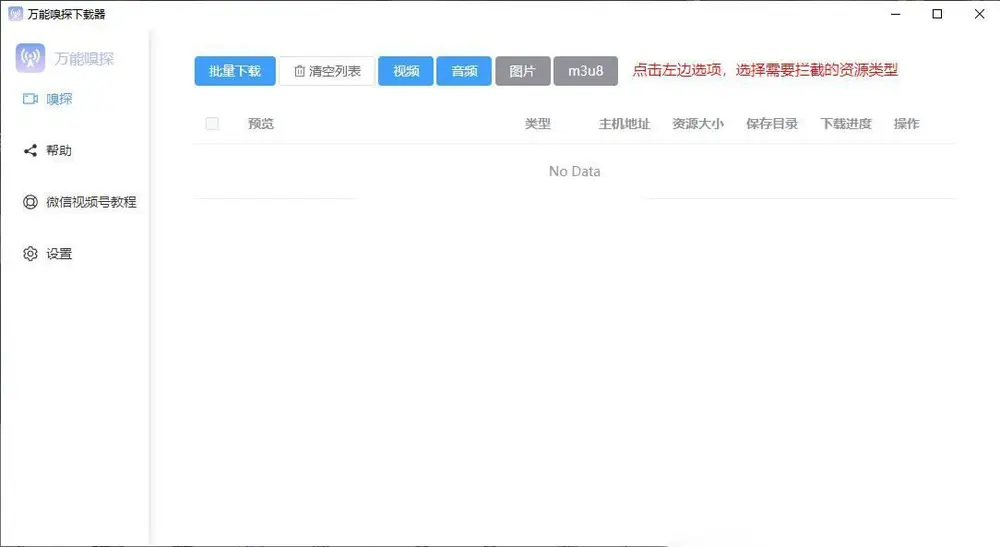This screenshot has height=547, width=1000.
Task: Enable the m3u8 resource type filter
Action: pos(585,71)
